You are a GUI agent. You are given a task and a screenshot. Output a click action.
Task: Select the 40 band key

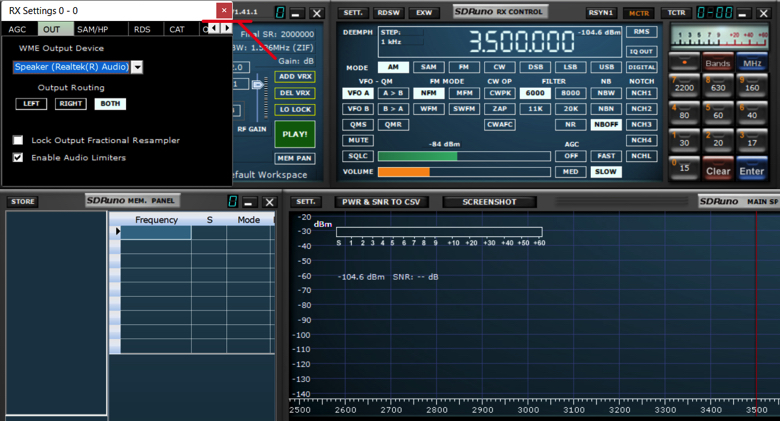pyautogui.click(x=752, y=114)
